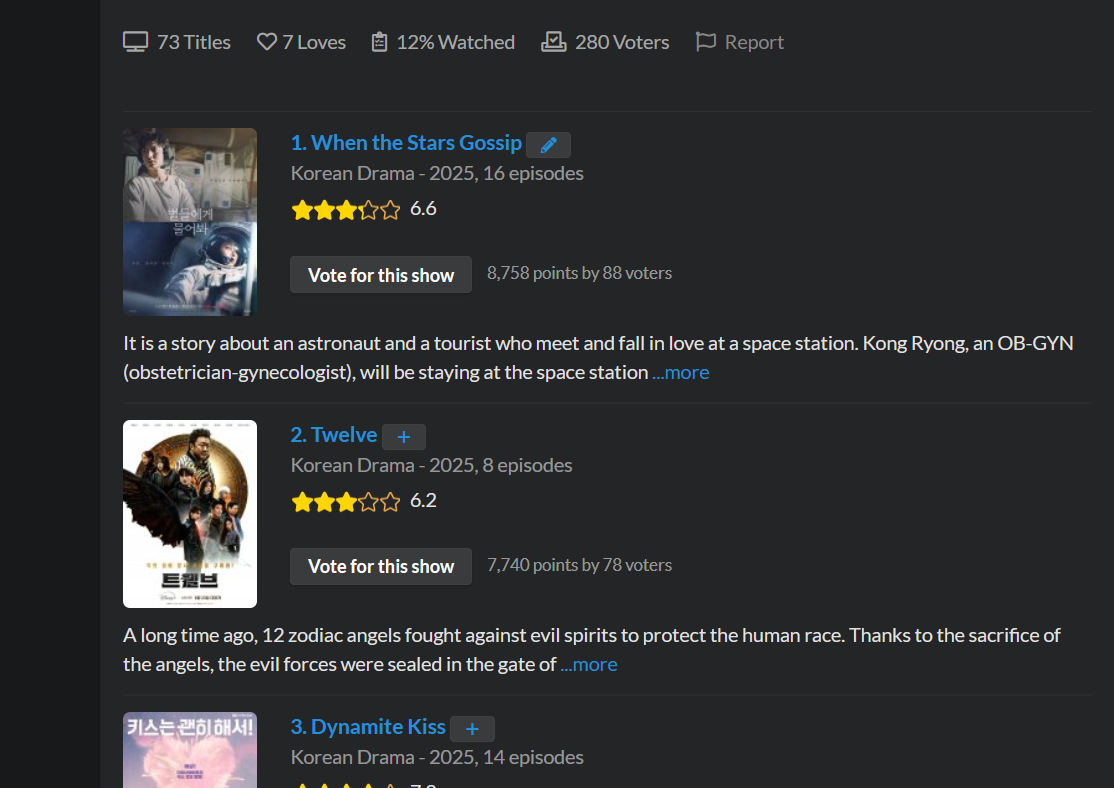1114x788 pixels.
Task: Click the 280 Voters text
Action: [622, 42]
